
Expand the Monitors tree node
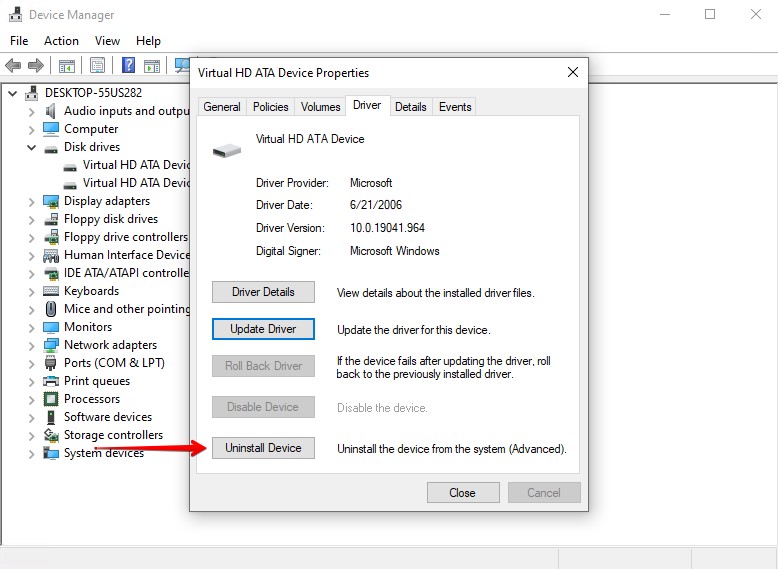pos(31,327)
